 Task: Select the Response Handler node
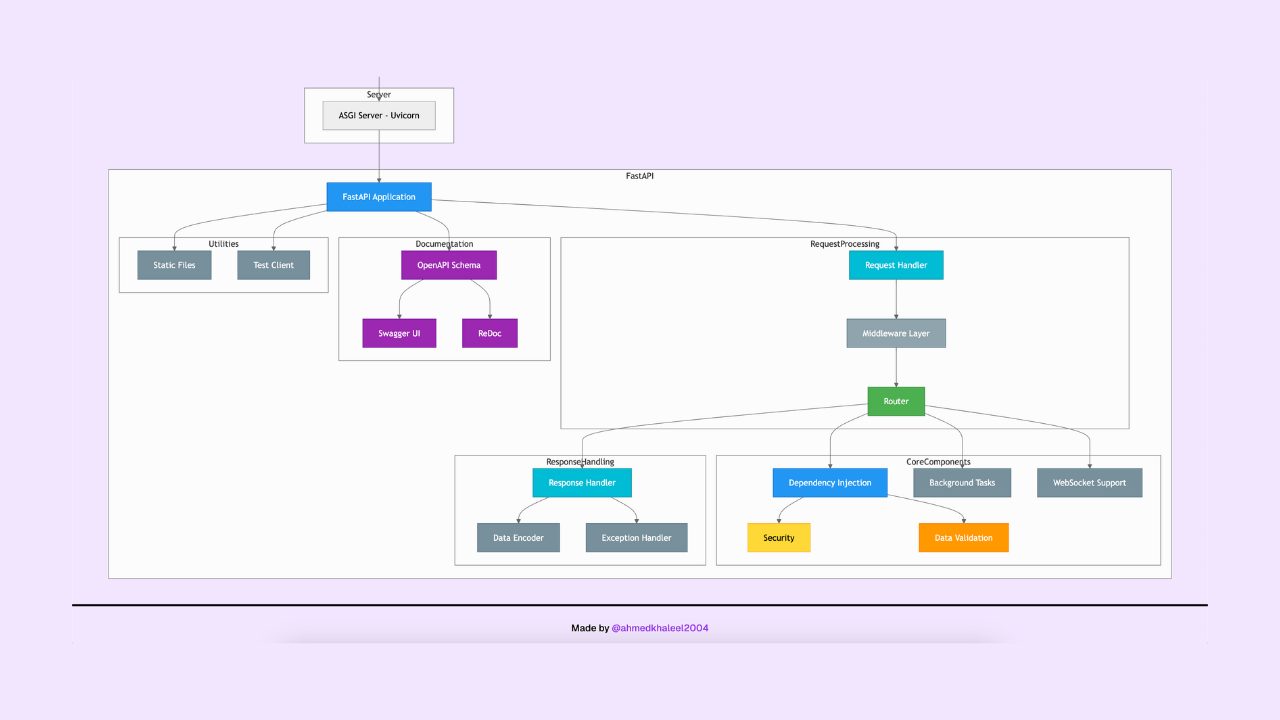(x=582, y=482)
